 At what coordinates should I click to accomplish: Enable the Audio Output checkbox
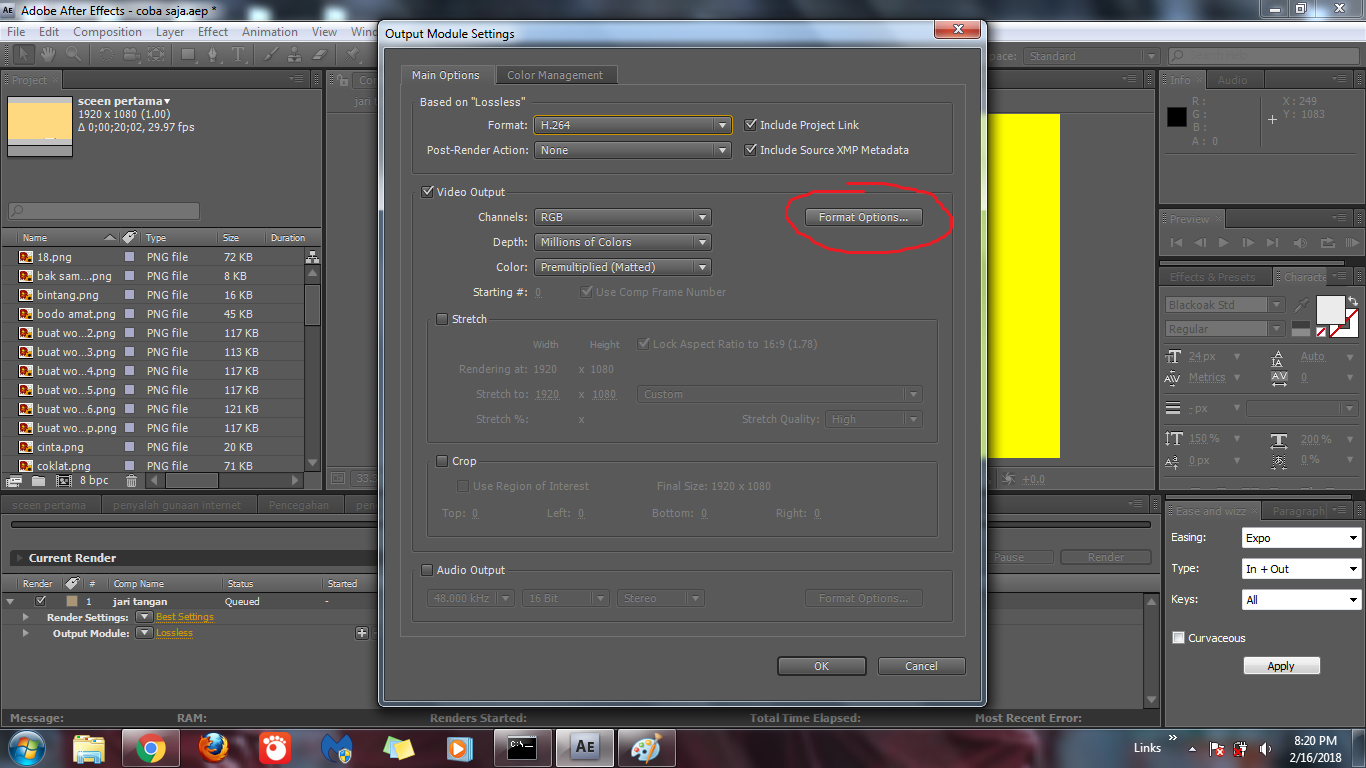pyautogui.click(x=428, y=570)
